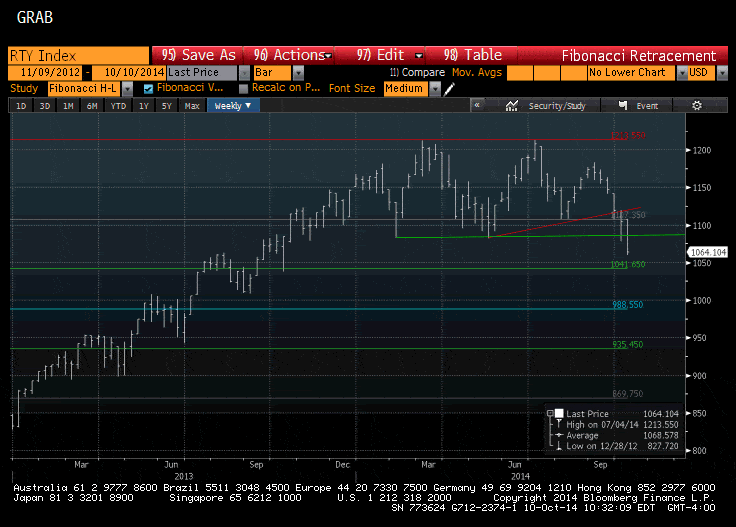Toggle the Fibonacci V... checkbox
This screenshot has height=527, width=736.
click(149, 88)
